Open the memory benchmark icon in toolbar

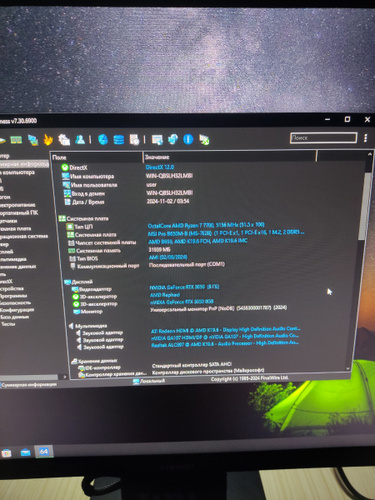(x=16, y=140)
